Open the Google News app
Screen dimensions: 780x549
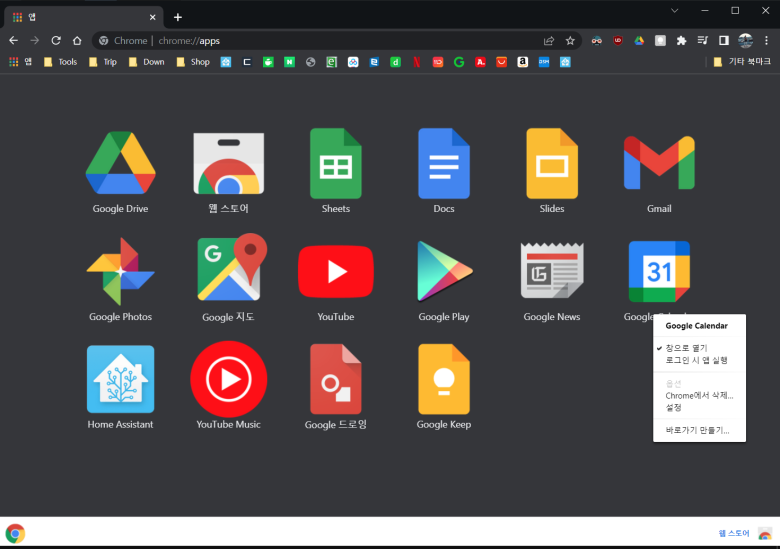pos(552,271)
